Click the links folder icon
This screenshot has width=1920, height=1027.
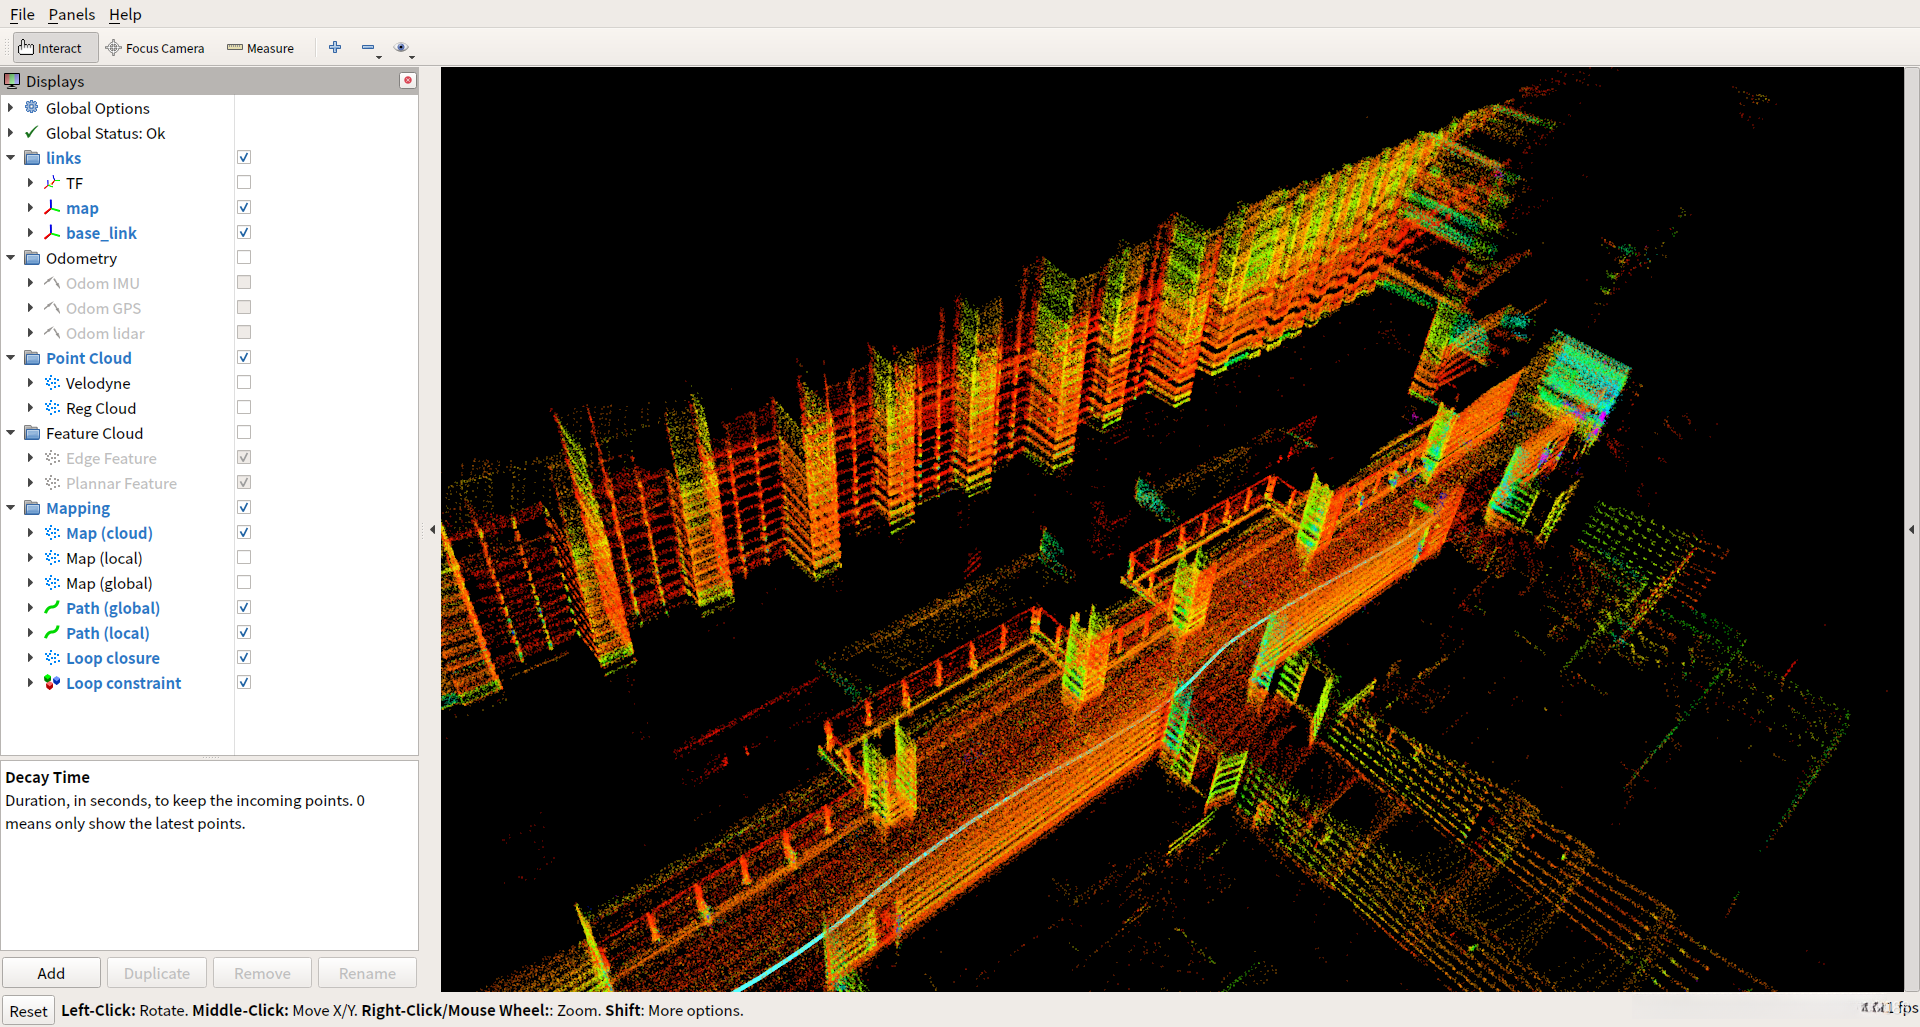point(32,157)
